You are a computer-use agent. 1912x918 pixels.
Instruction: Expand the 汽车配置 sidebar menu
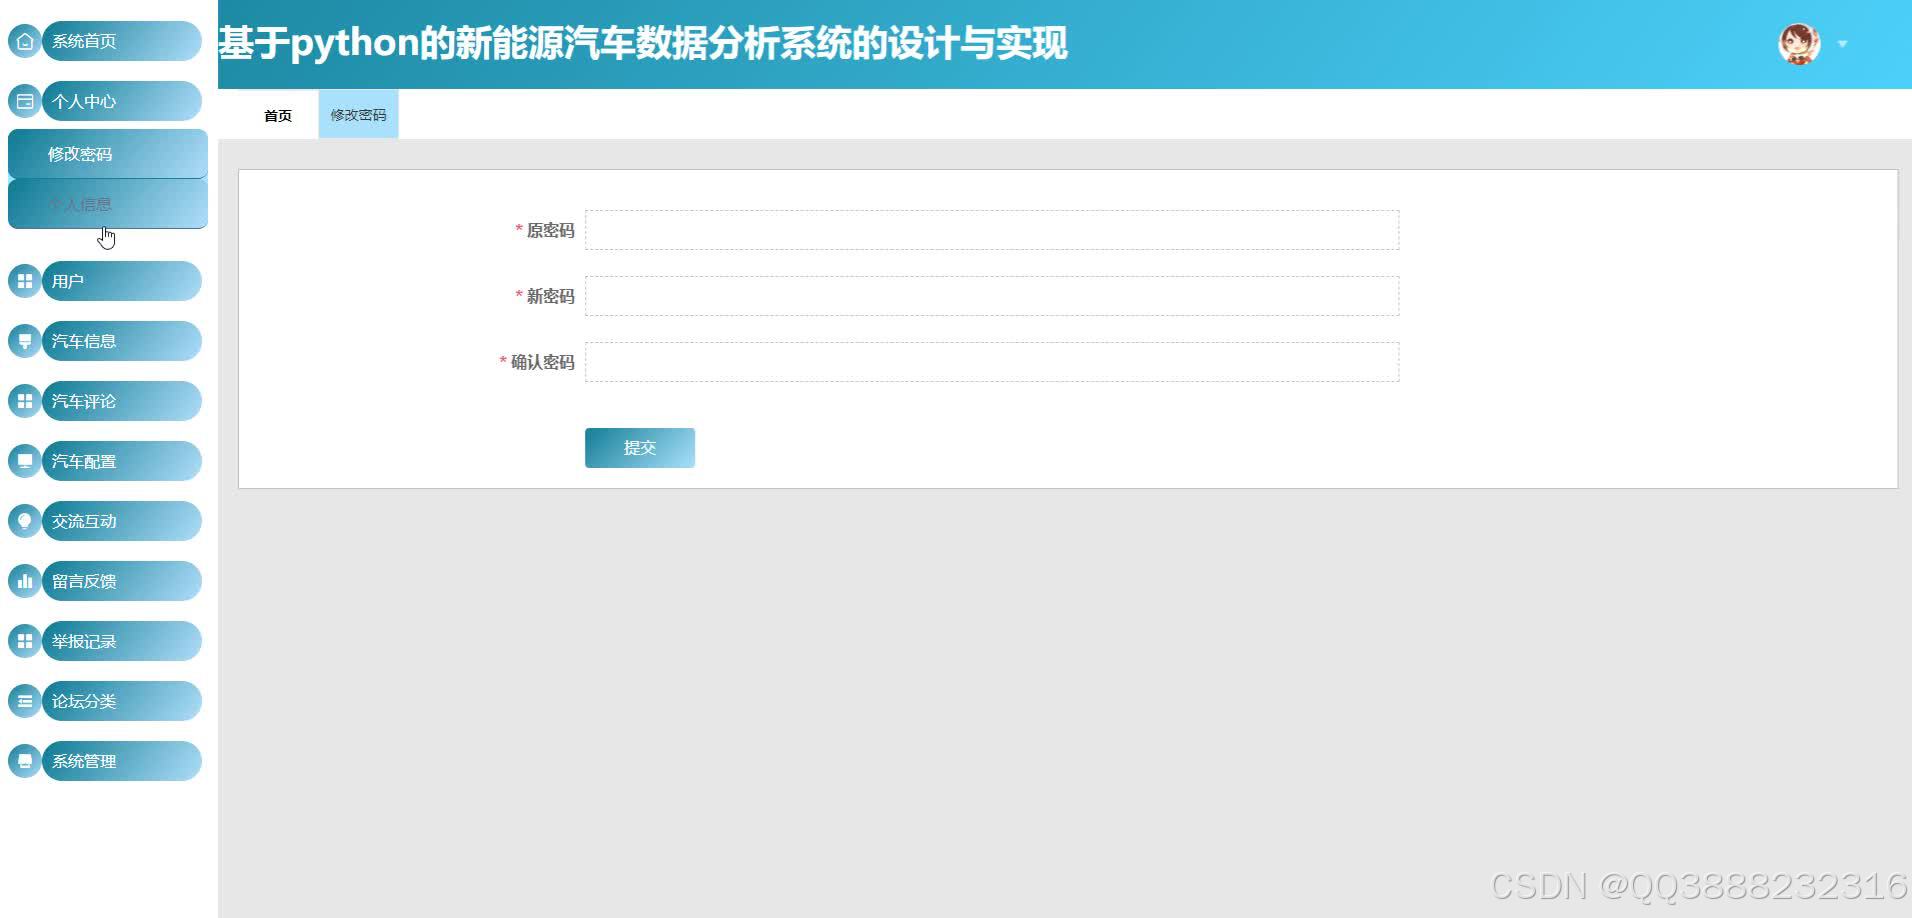[x=122, y=461]
